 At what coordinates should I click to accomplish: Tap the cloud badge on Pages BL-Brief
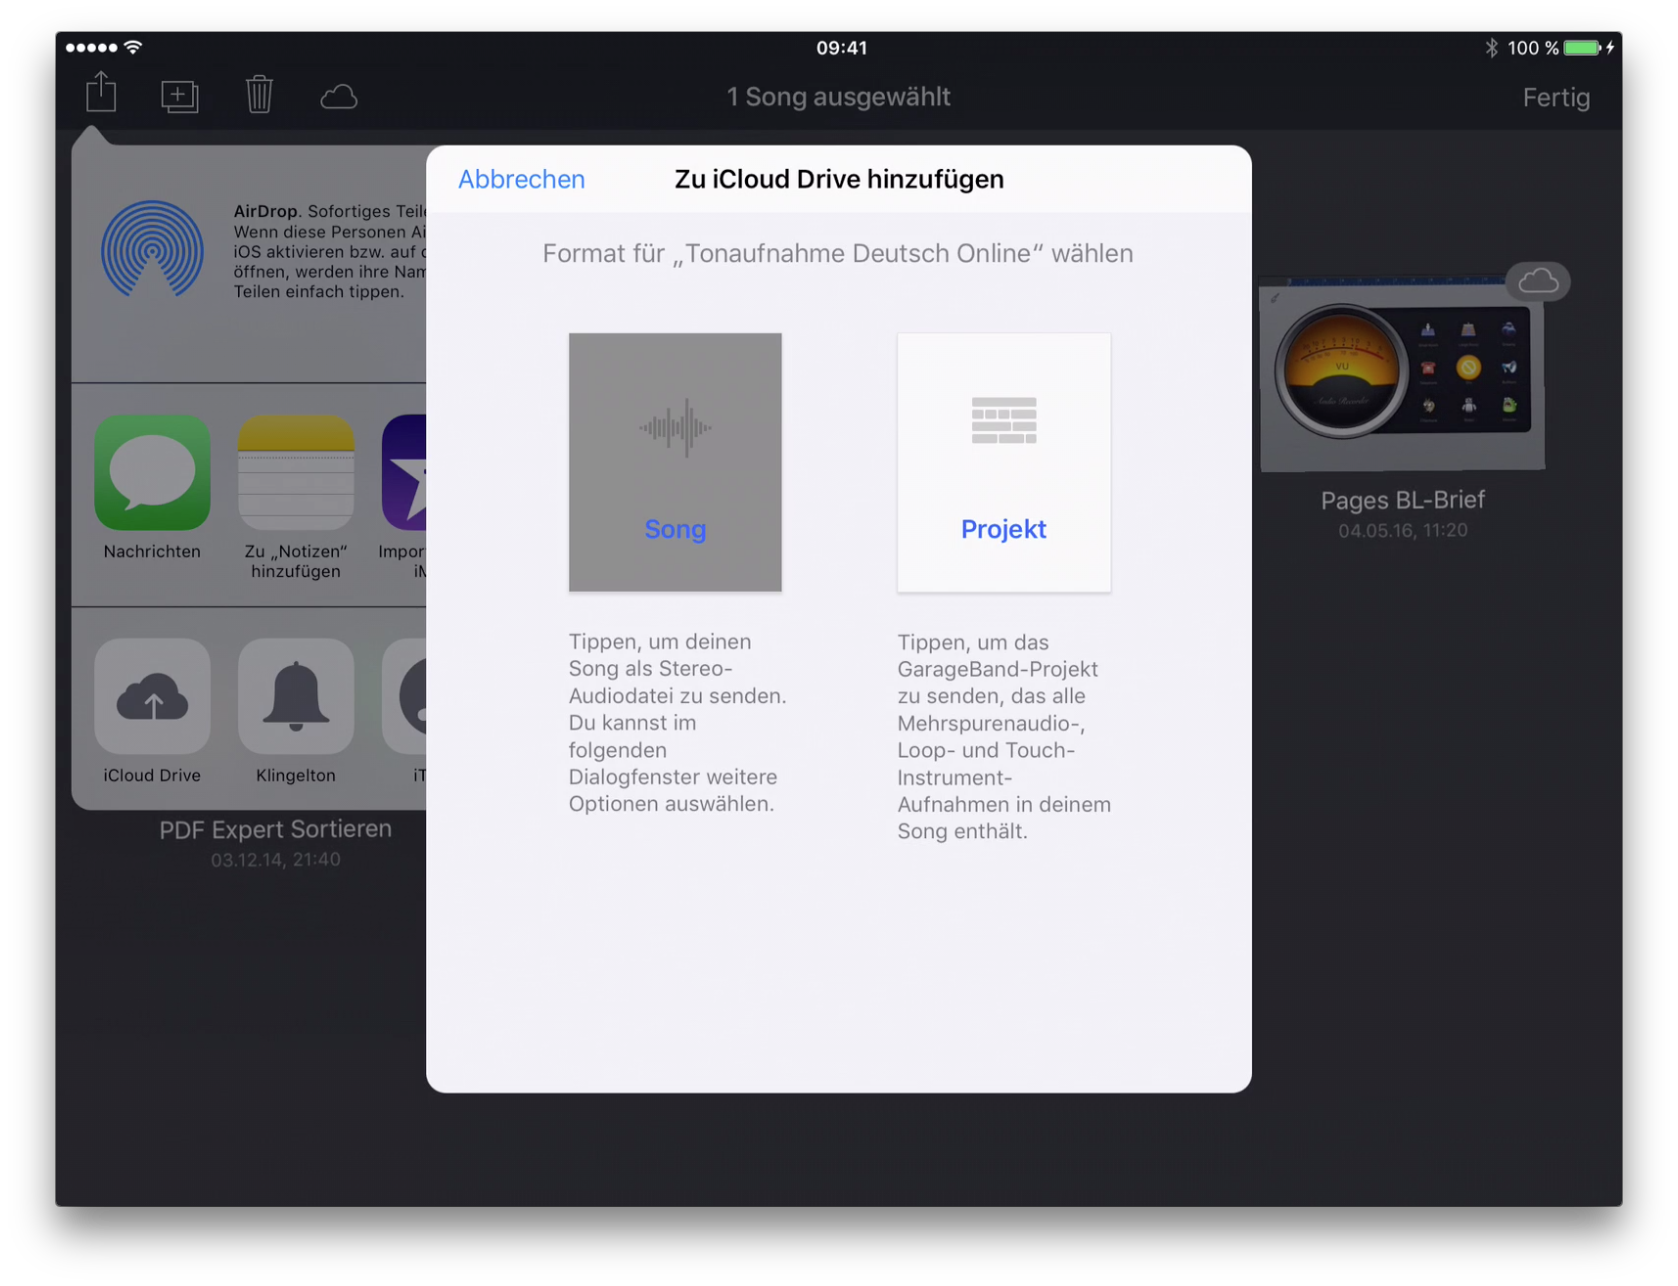click(1538, 282)
